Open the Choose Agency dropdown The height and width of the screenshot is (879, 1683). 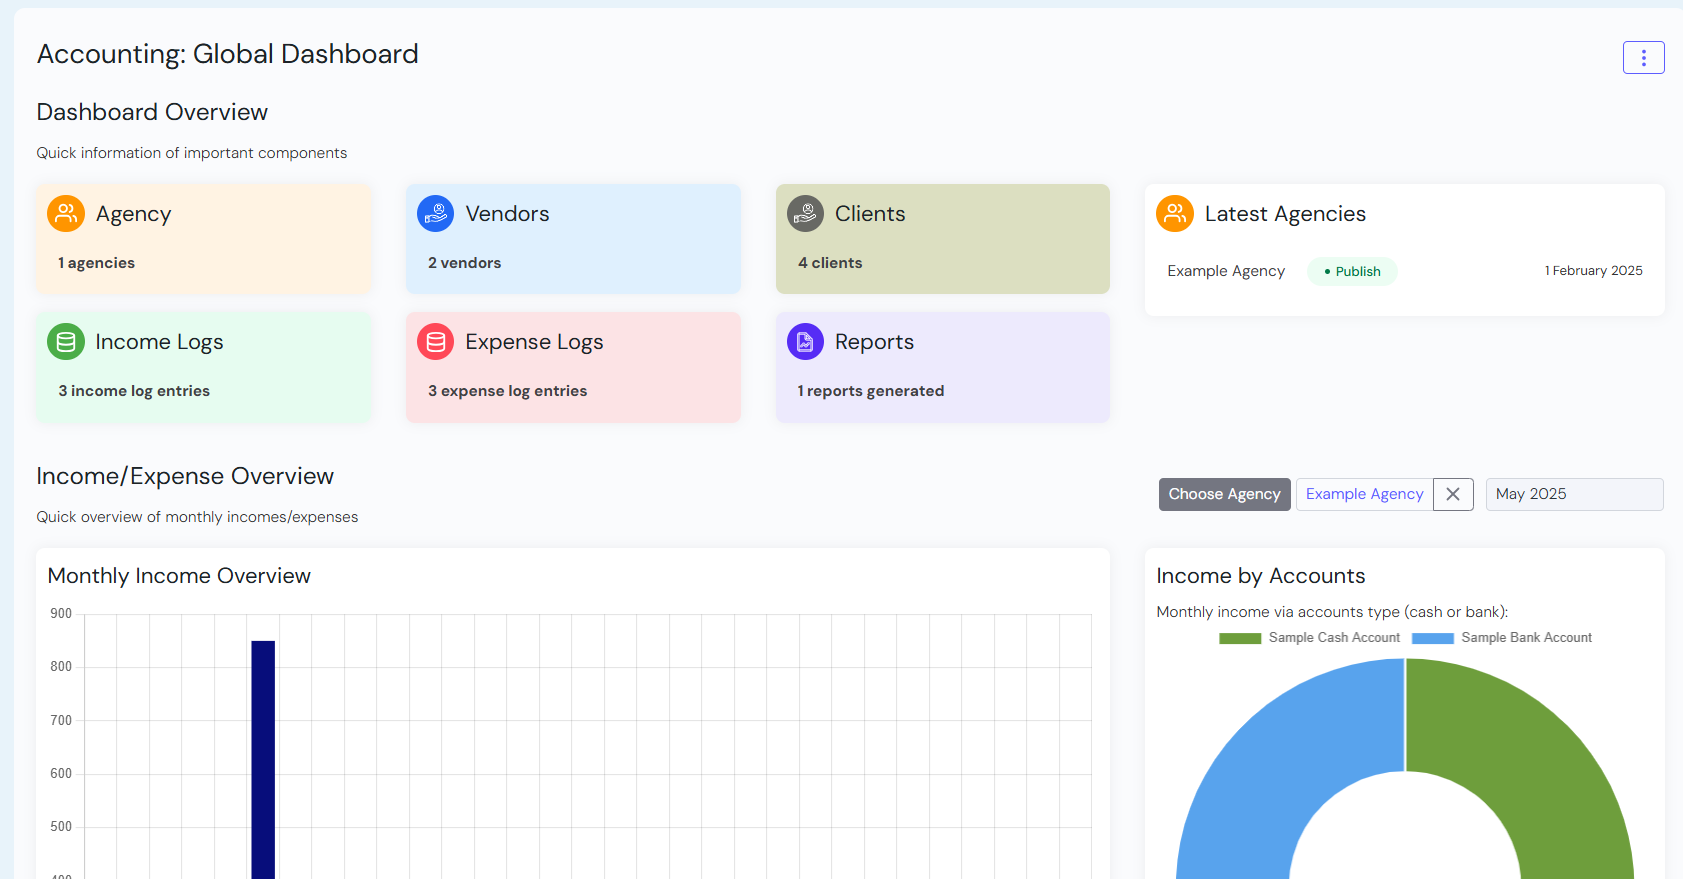coord(1224,494)
